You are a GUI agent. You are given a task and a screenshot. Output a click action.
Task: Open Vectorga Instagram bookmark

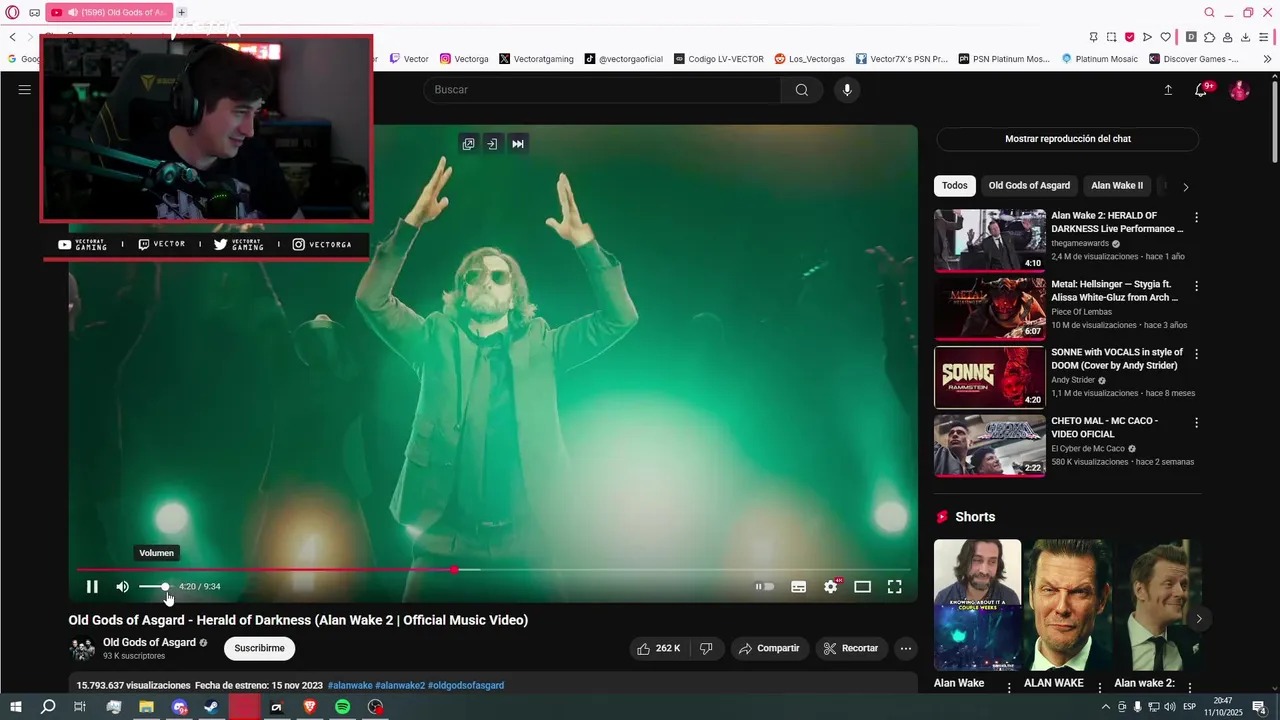click(465, 59)
